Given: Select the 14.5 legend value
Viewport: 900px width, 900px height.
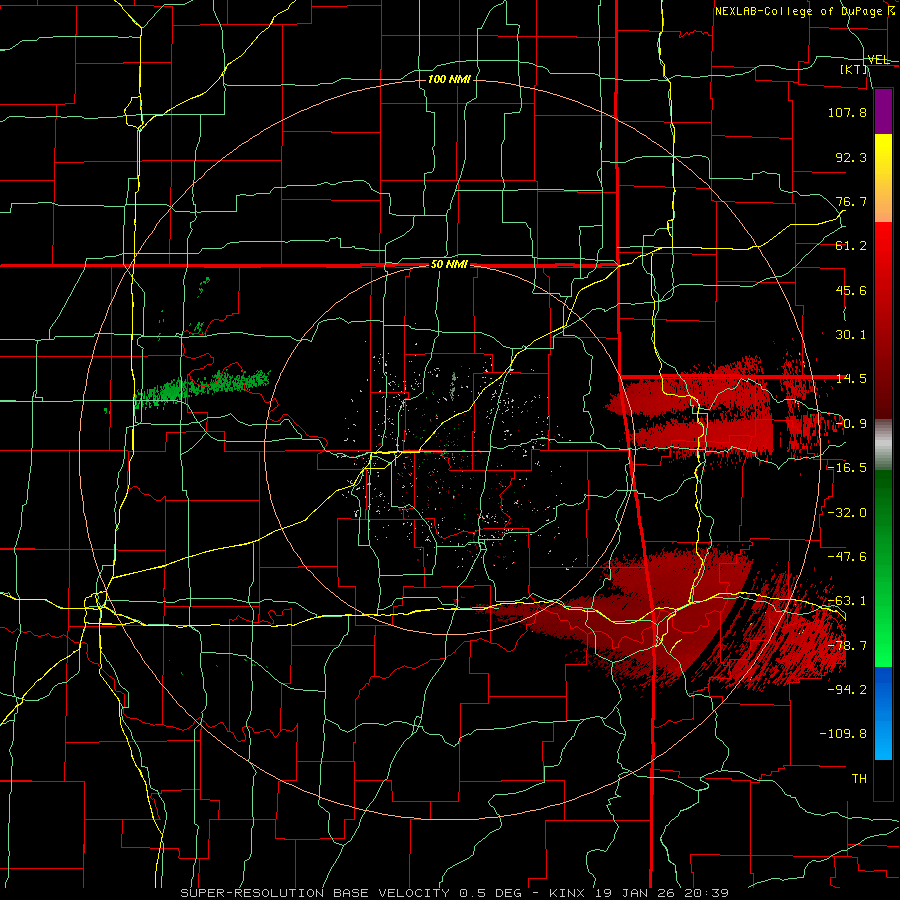Looking at the screenshot, I should click(x=851, y=379).
